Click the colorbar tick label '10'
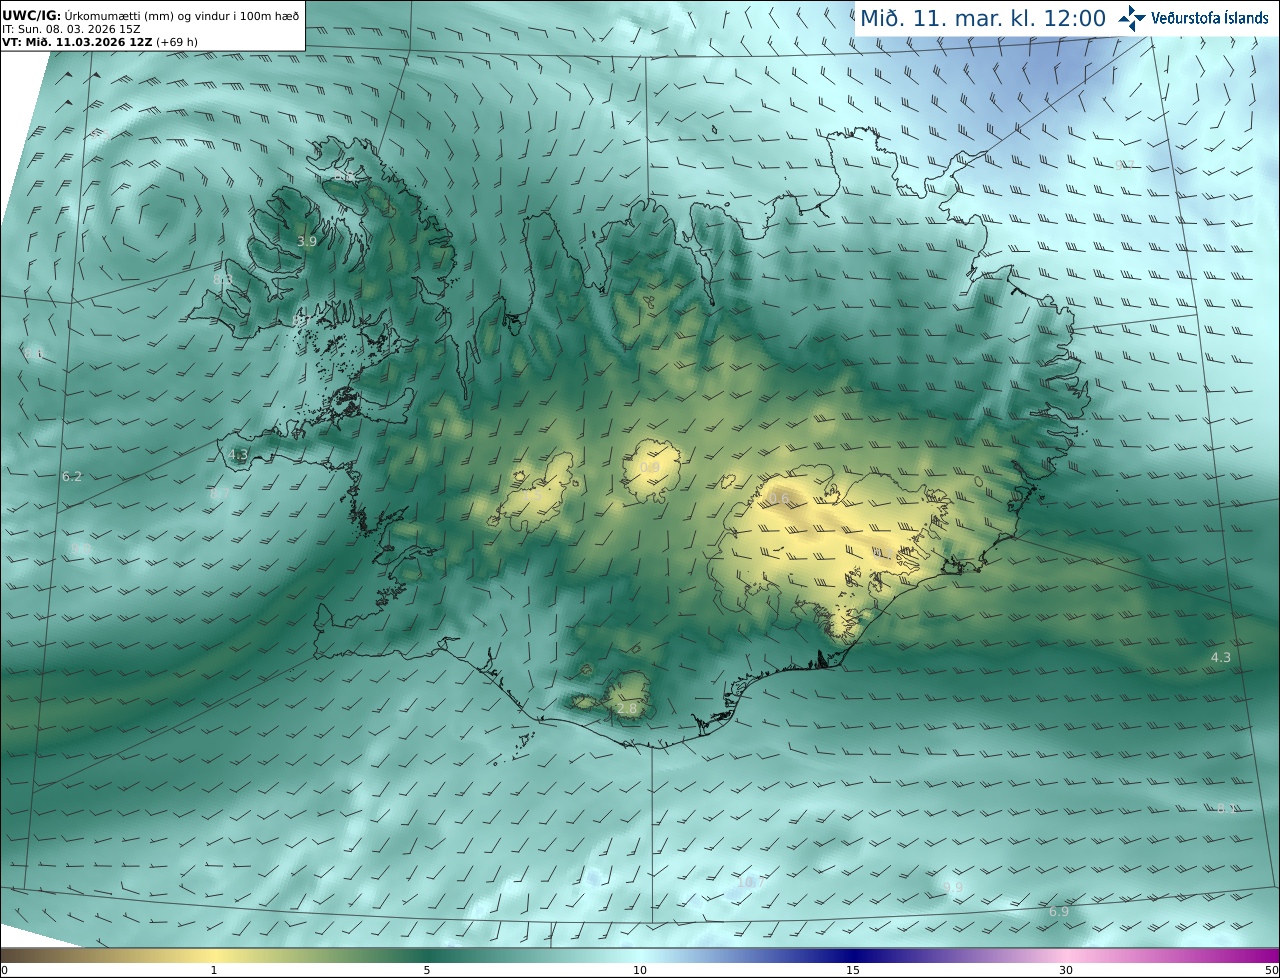Viewport: 1280px width, 978px height. tap(640, 970)
